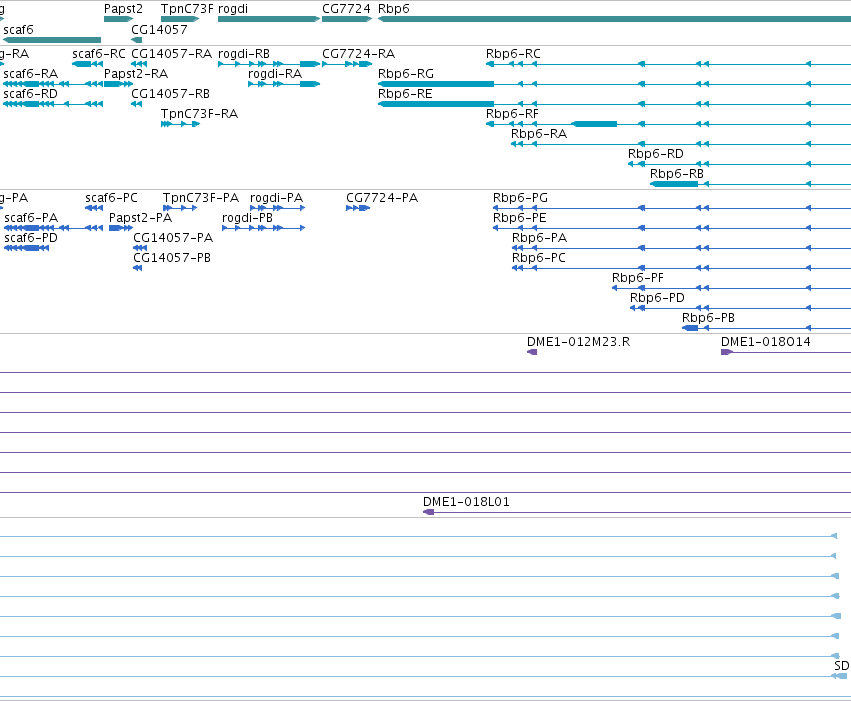Select the Rbp6-PC protein label
The height and width of the screenshot is (701, 851).
538,258
